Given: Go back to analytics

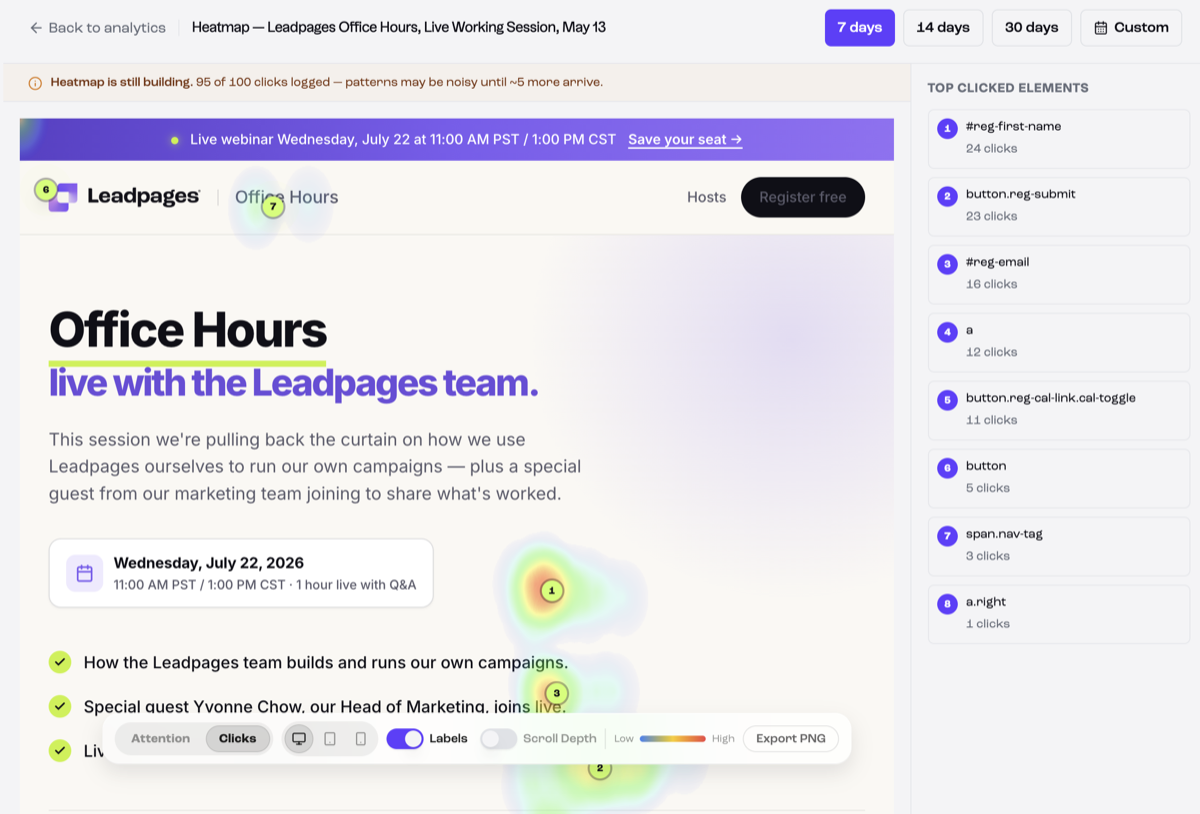Looking at the screenshot, I should coord(97,28).
